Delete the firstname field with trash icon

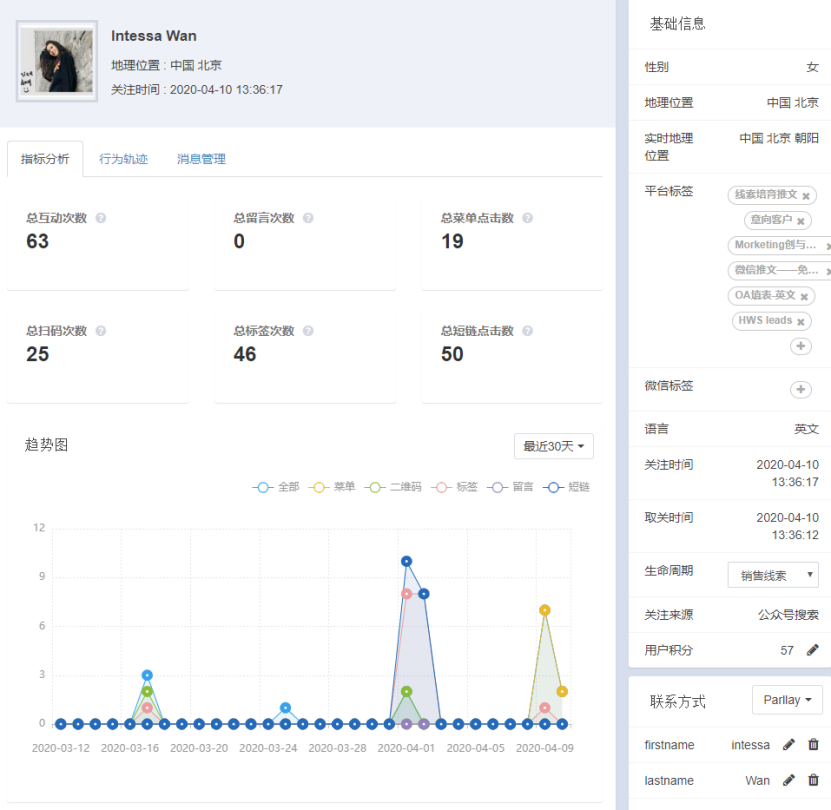(813, 744)
